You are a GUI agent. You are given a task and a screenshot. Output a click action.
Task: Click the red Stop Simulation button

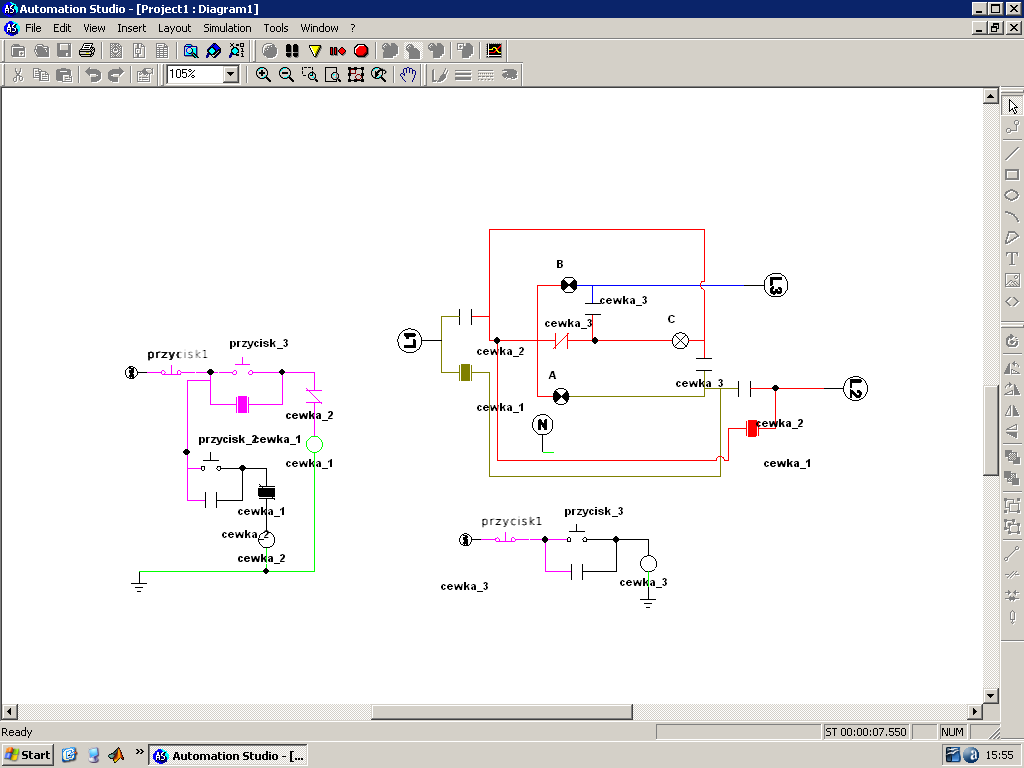pyautogui.click(x=361, y=50)
